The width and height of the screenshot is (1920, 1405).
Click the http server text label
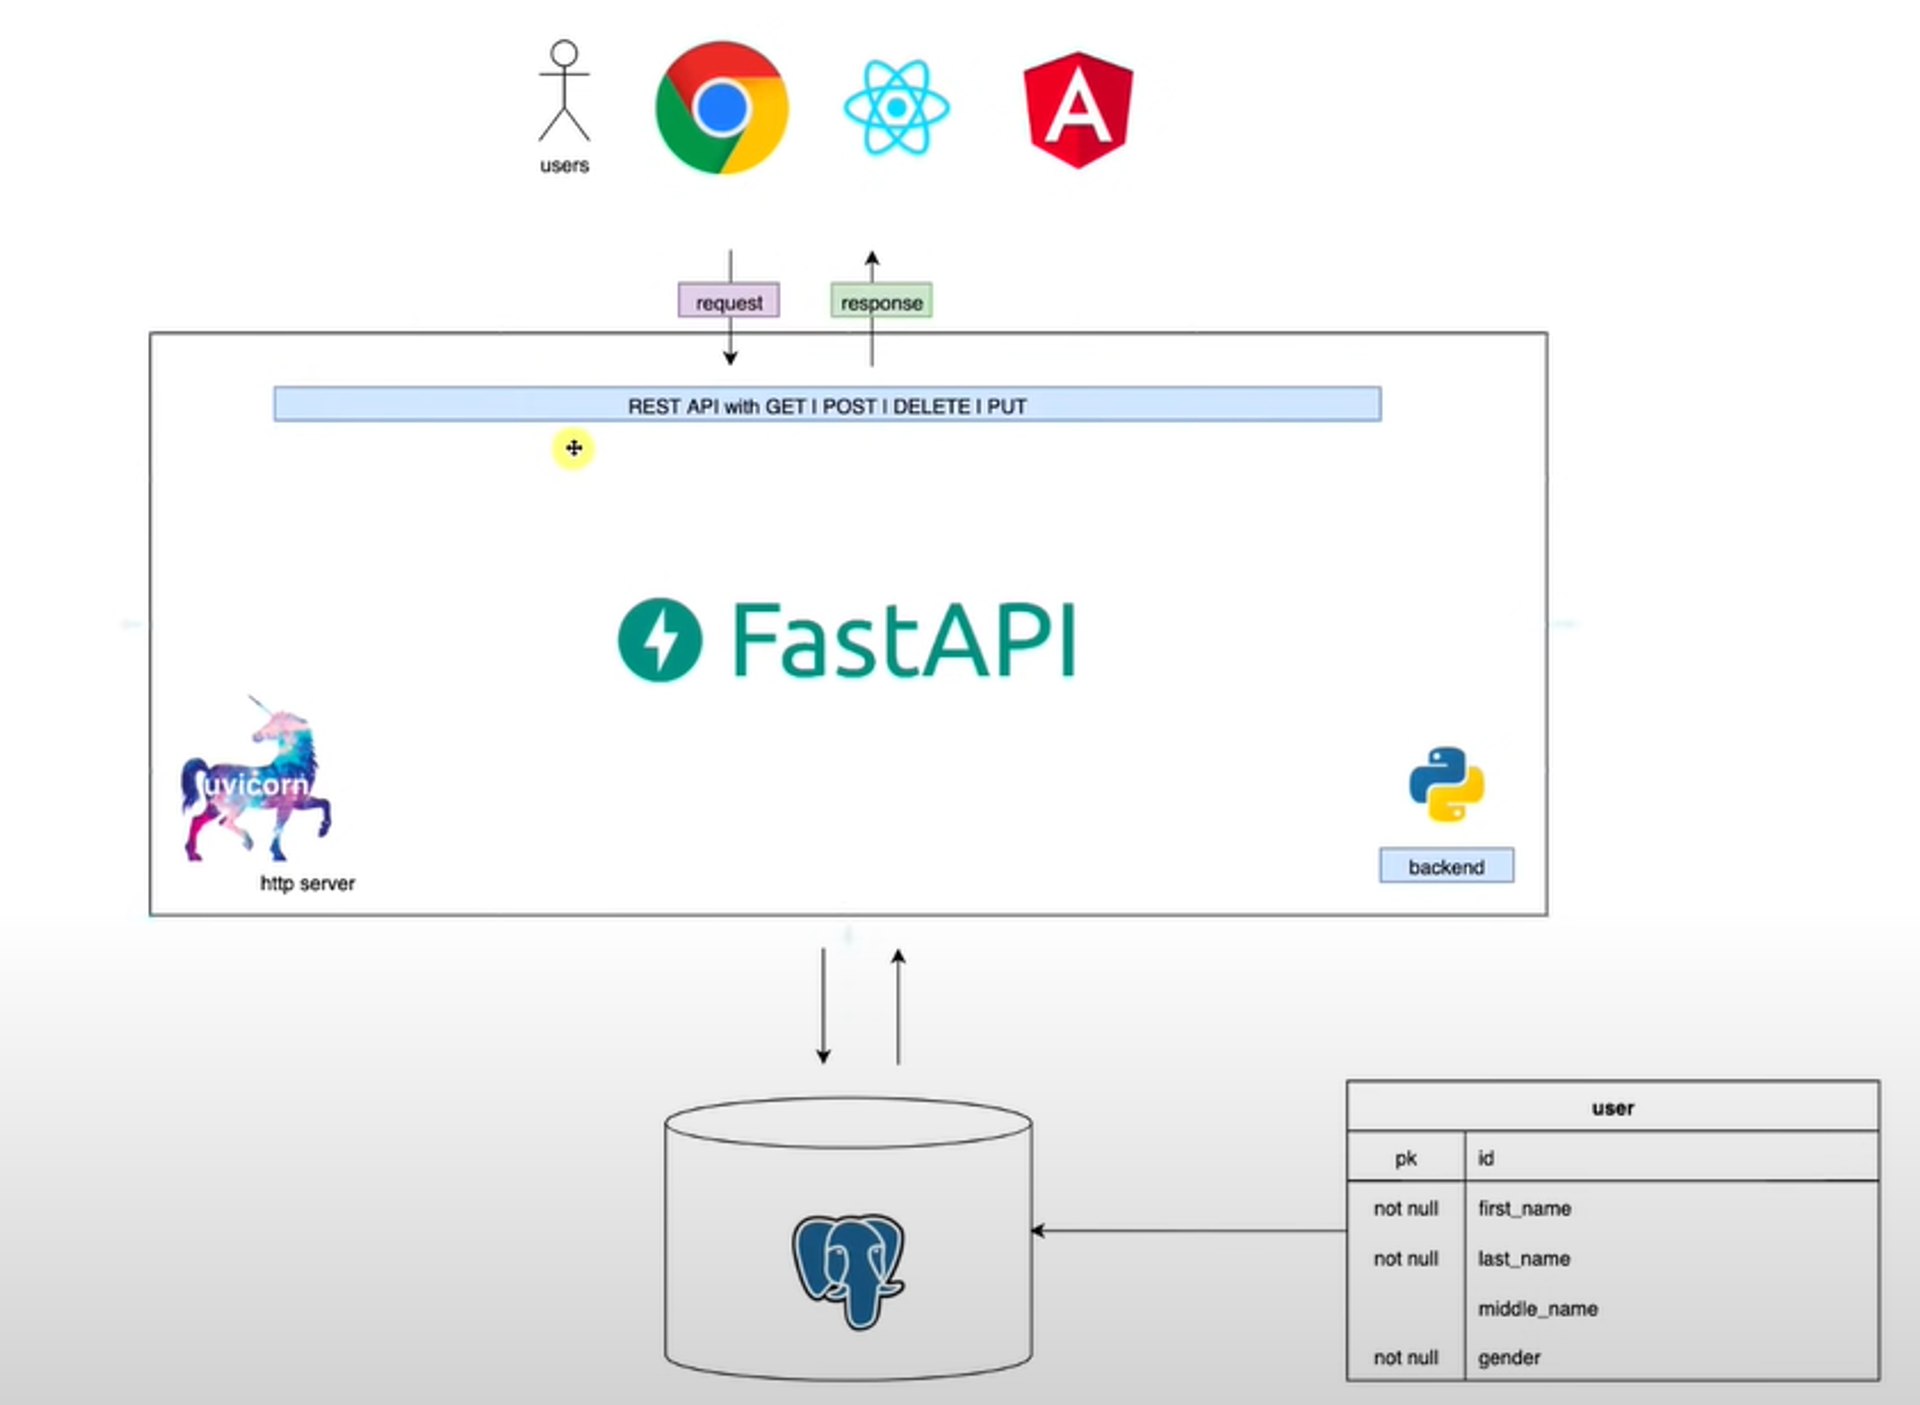[307, 883]
